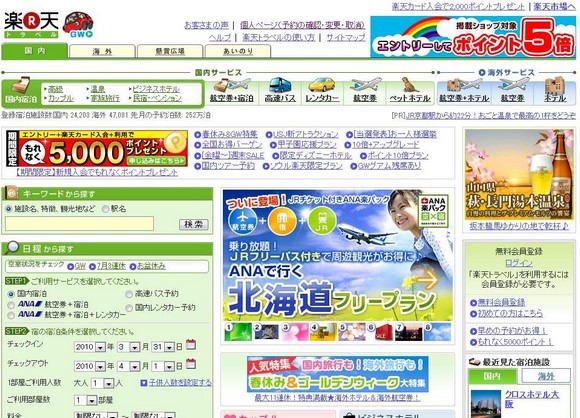Switch to the 海外 tab

(x=102, y=51)
